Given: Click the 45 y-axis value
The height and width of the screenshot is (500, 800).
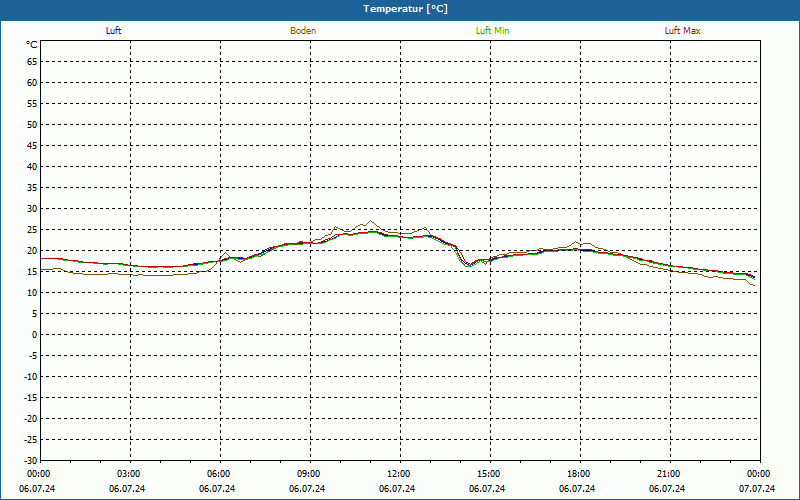Looking at the screenshot, I should (32, 145).
